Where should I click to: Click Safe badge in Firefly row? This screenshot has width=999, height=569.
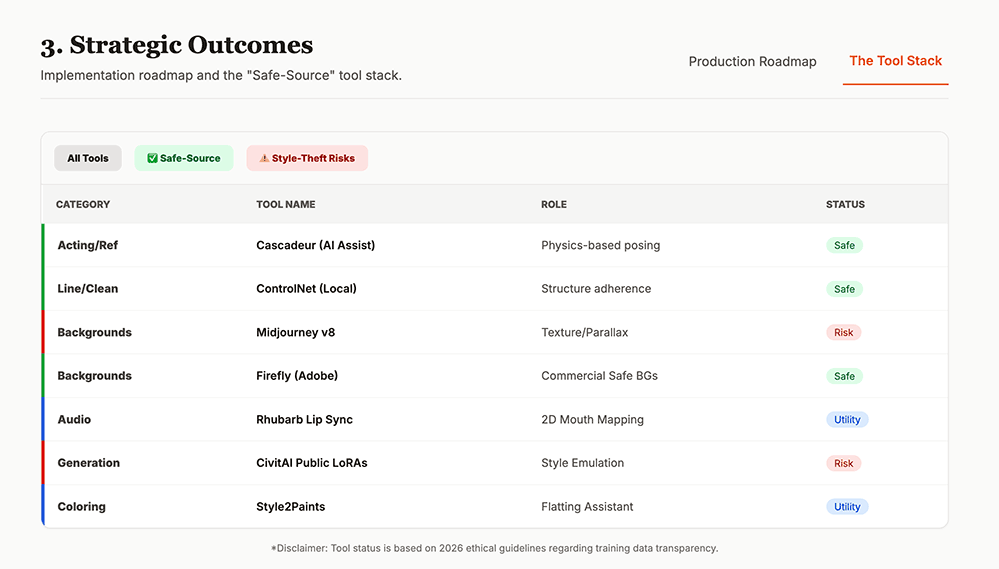tap(844, 377)
